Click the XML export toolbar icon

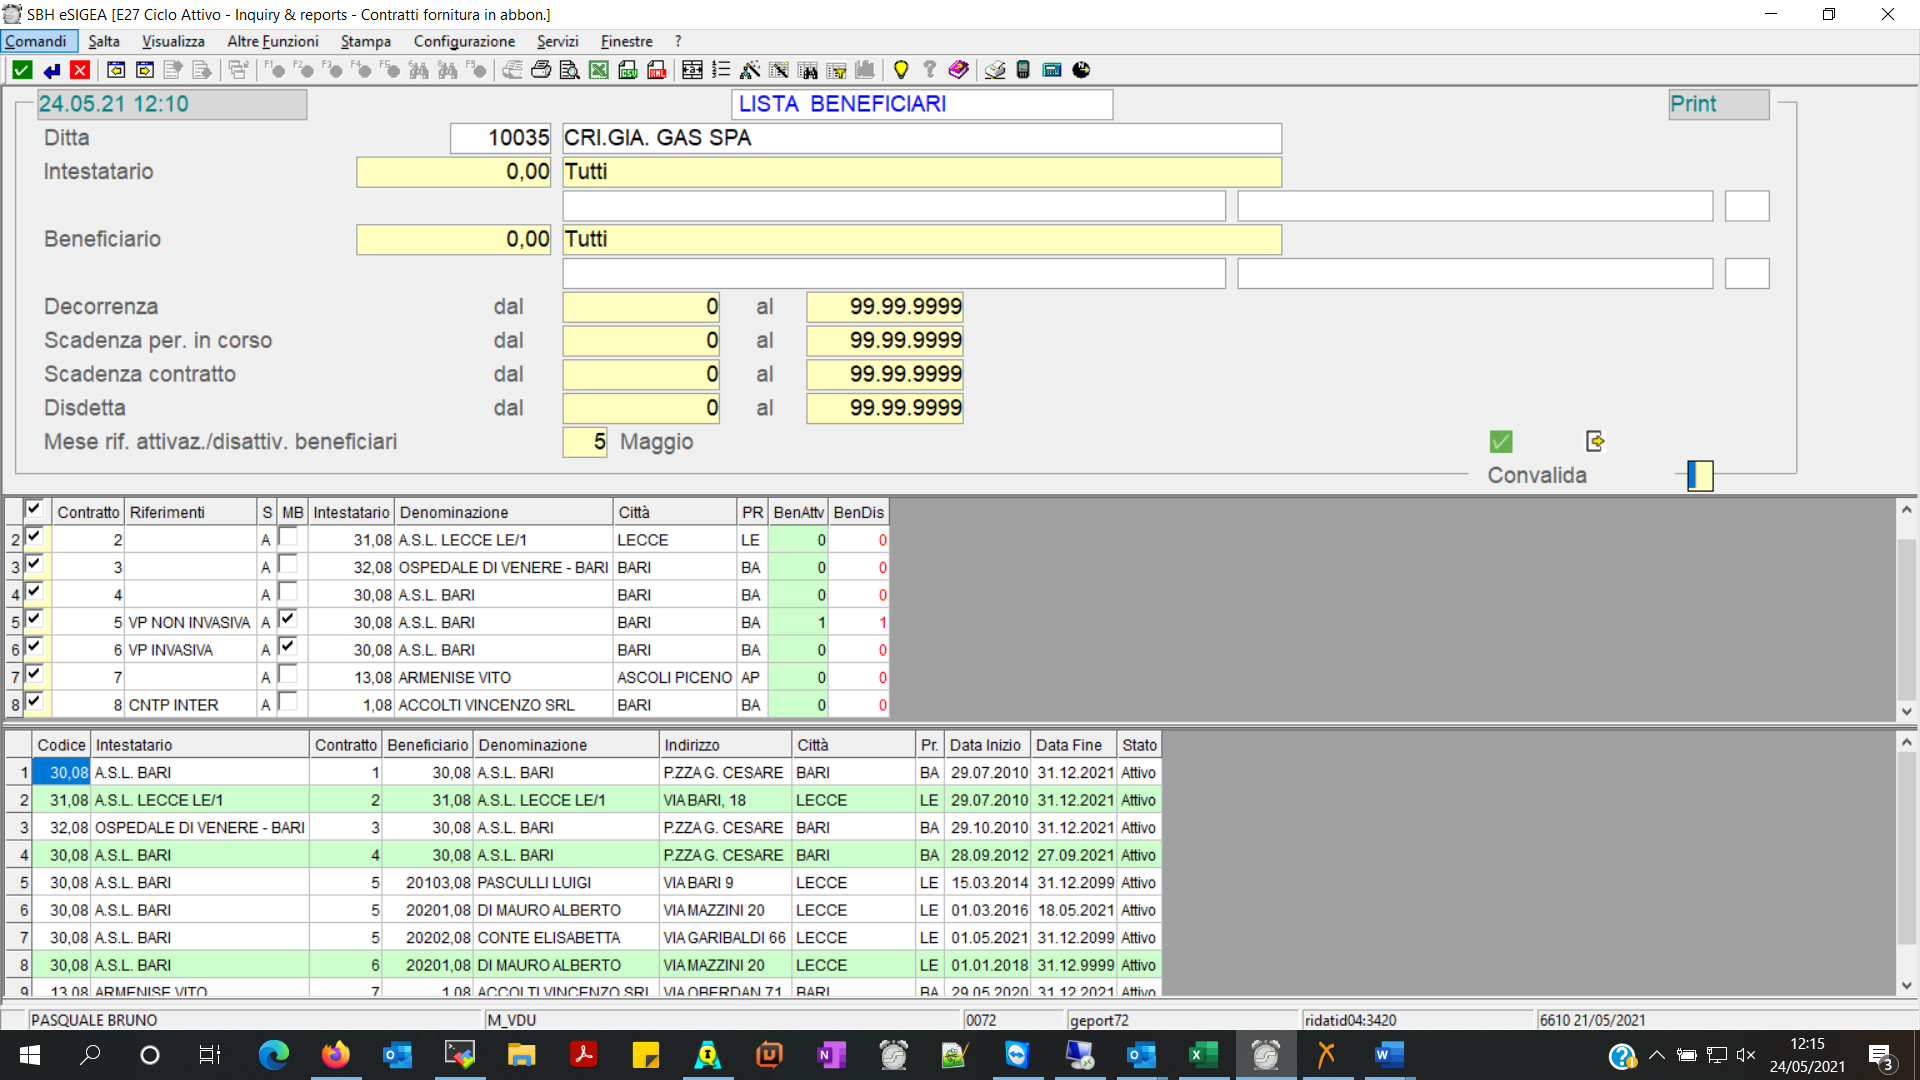click(656, 70)
